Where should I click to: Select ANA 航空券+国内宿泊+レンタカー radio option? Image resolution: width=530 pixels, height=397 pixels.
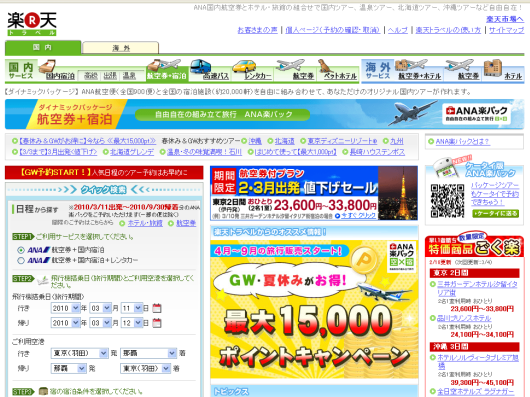click(21, 260)
